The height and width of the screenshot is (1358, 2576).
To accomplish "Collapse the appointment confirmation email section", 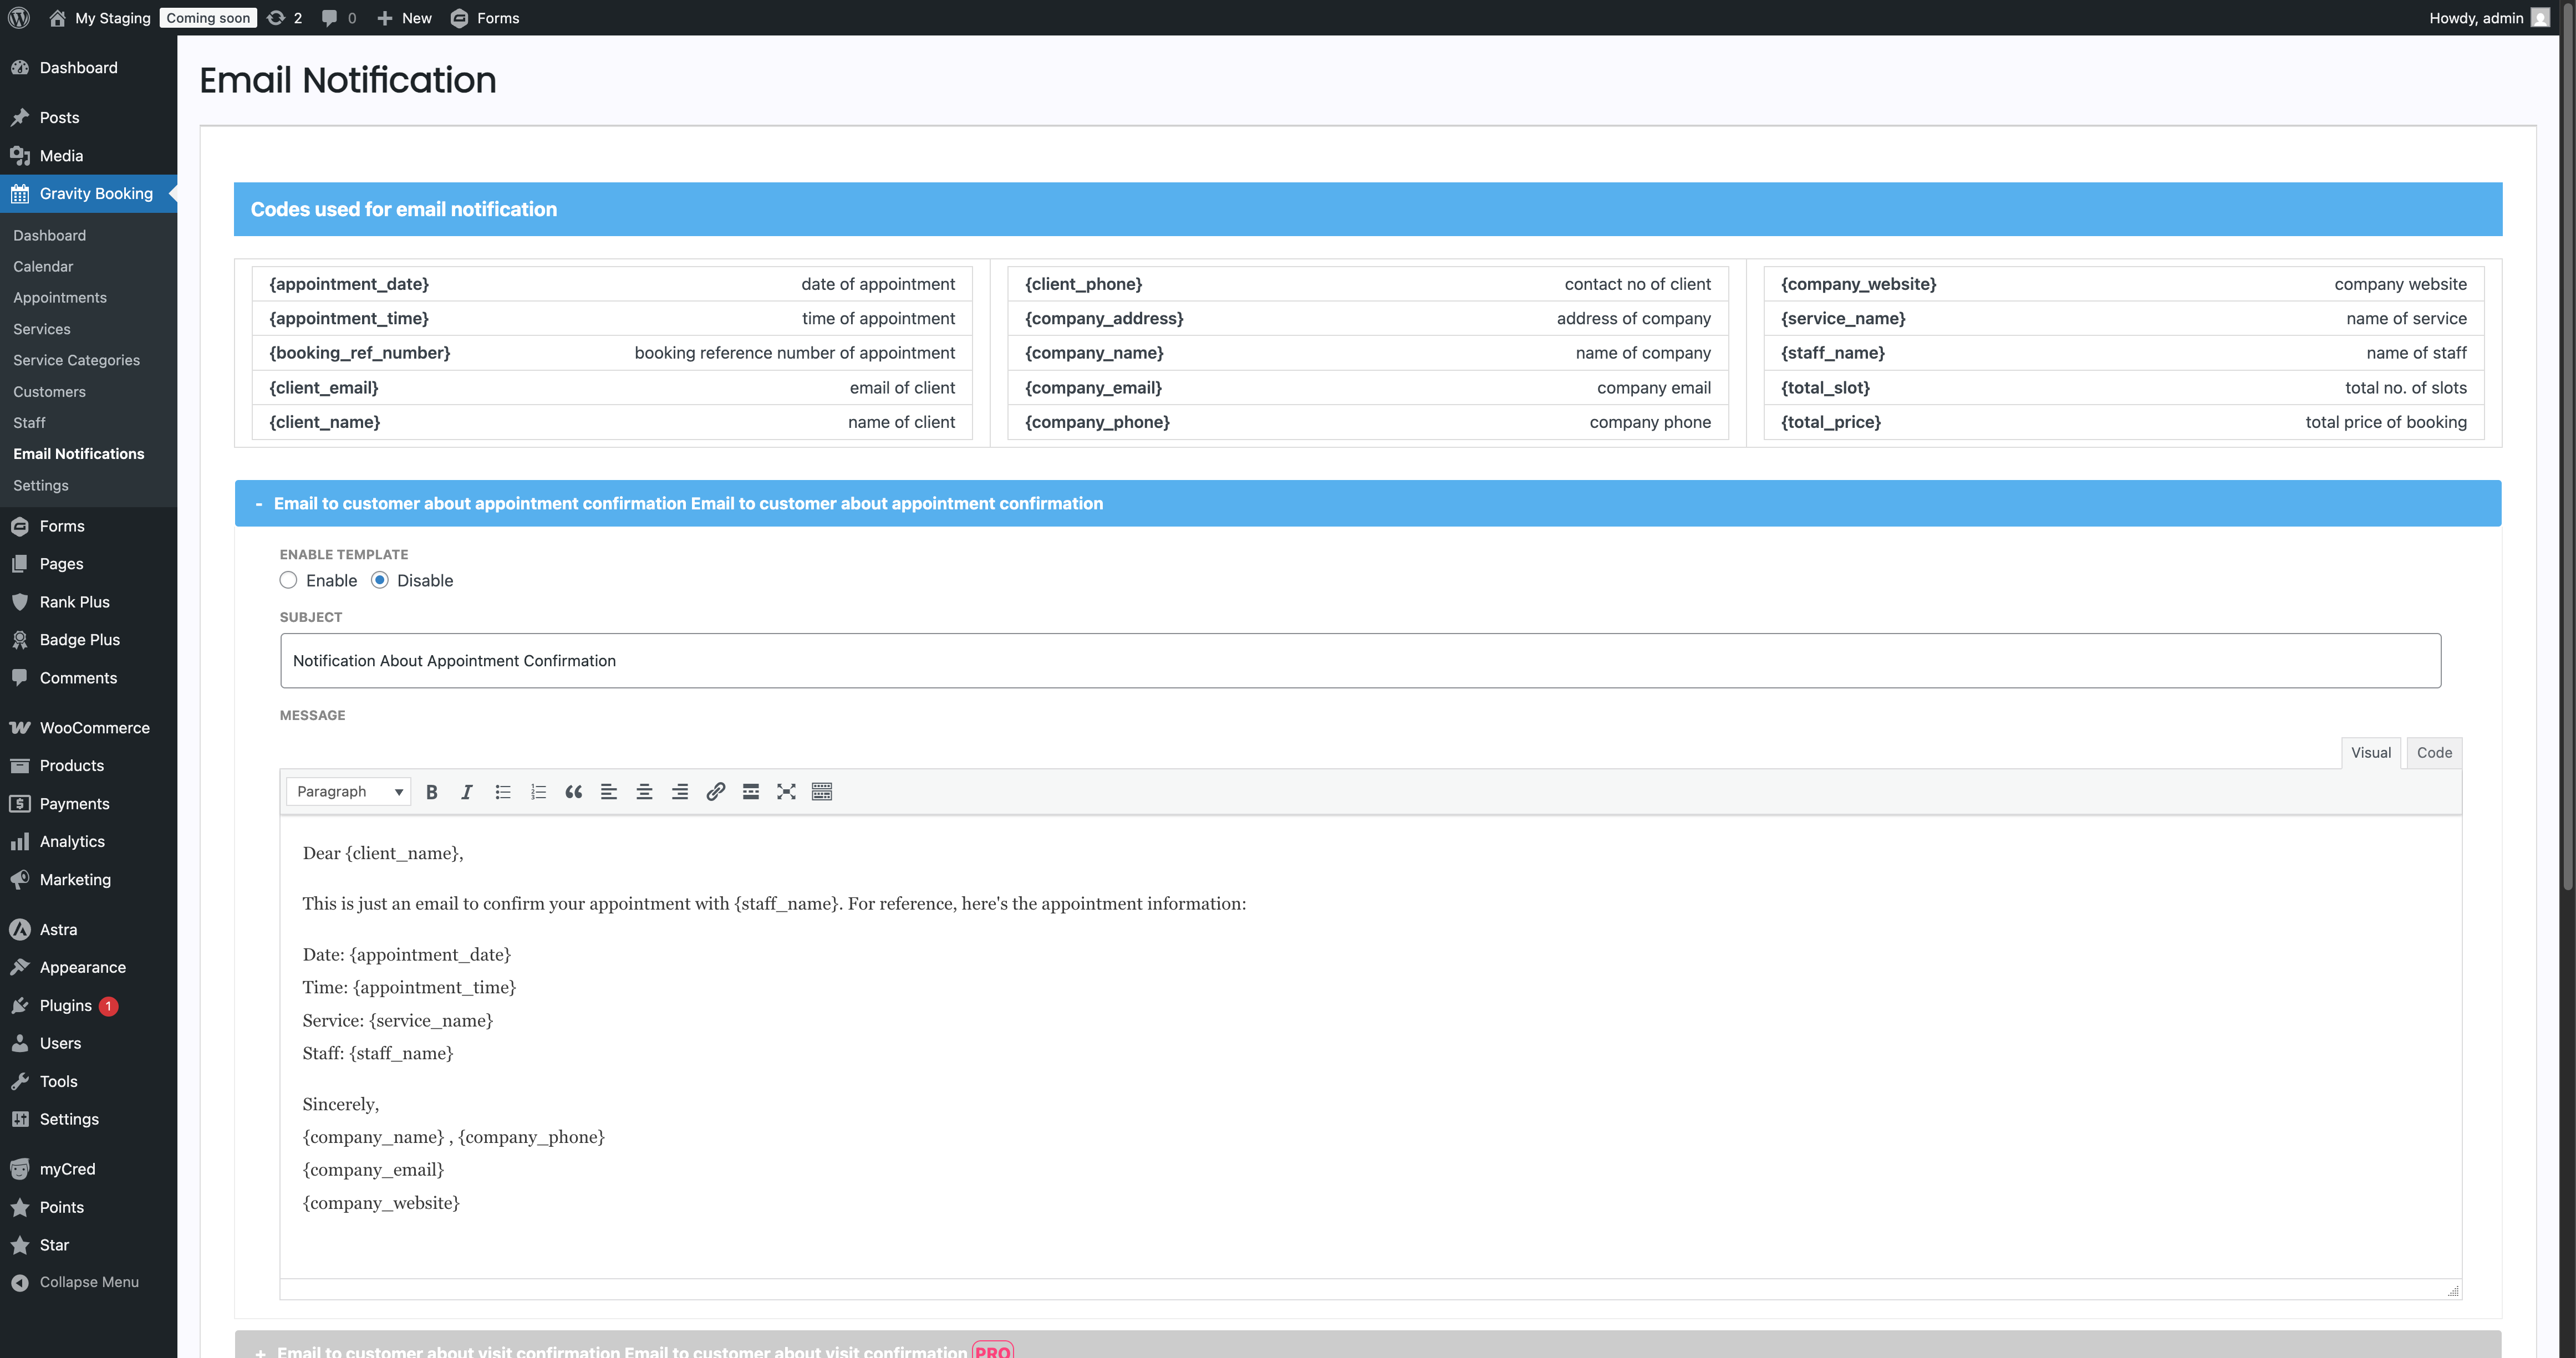I will 259,504.
